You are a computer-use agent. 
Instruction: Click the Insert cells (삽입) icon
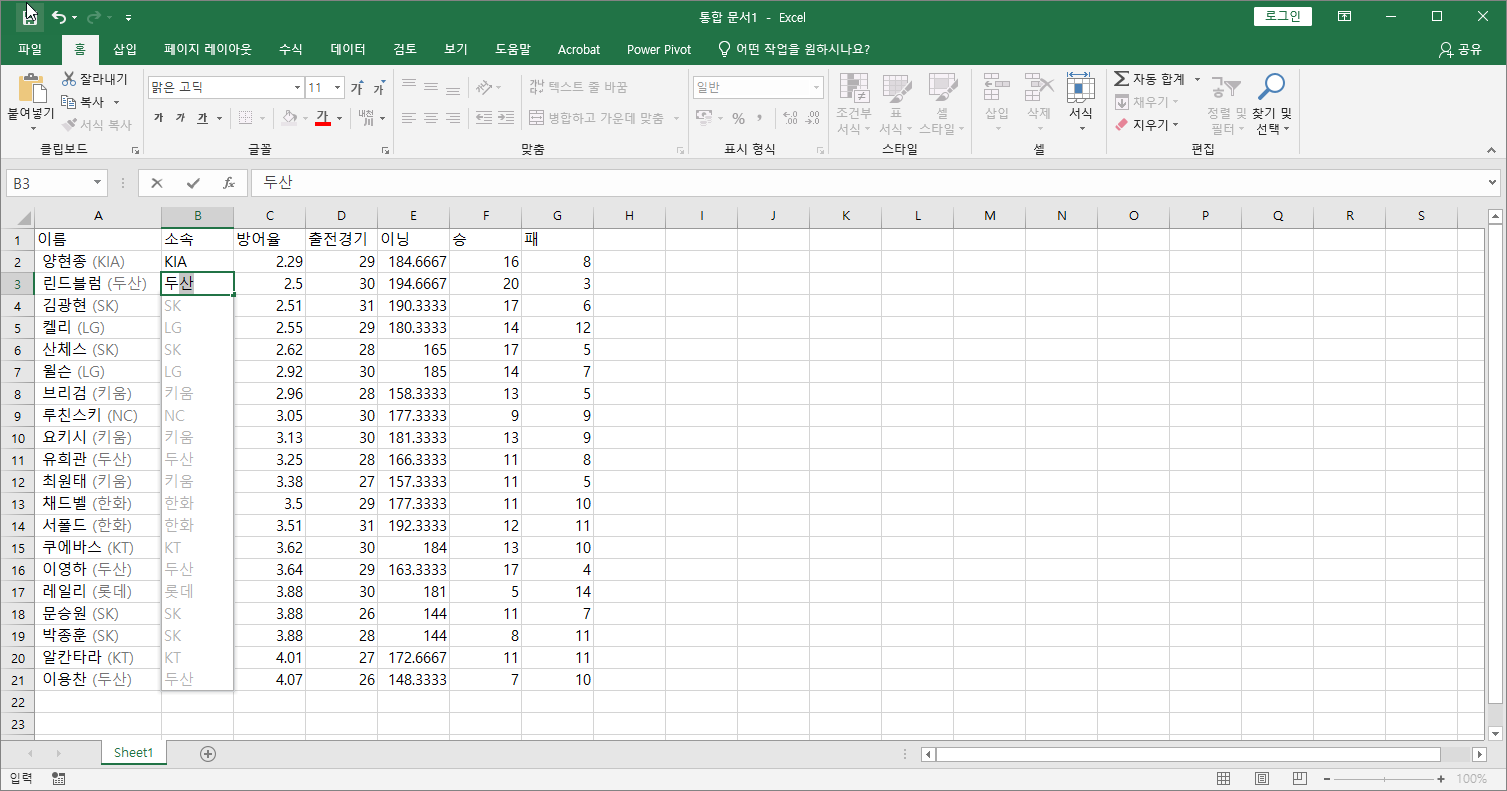(x=997, y=88)
